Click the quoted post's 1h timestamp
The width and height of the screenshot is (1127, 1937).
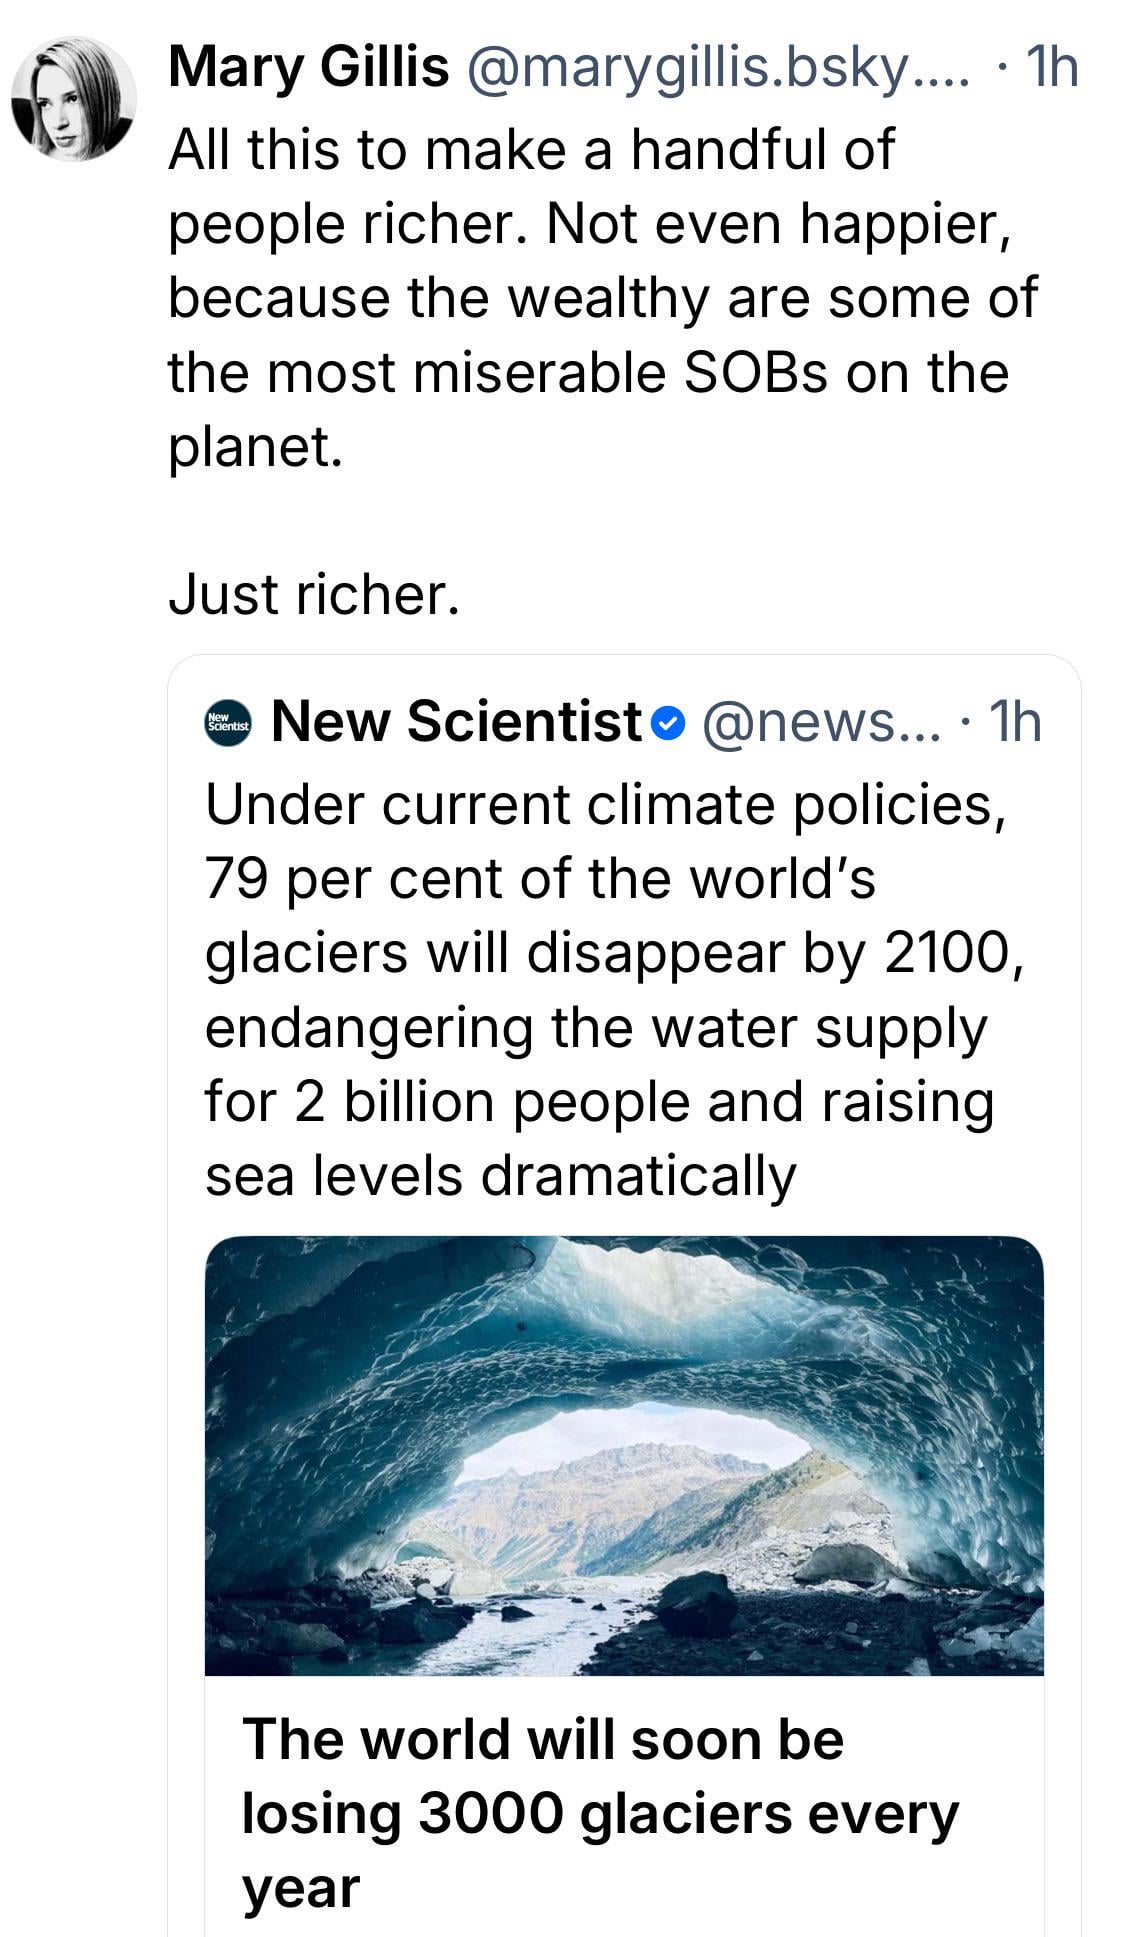click(1013, 722)
